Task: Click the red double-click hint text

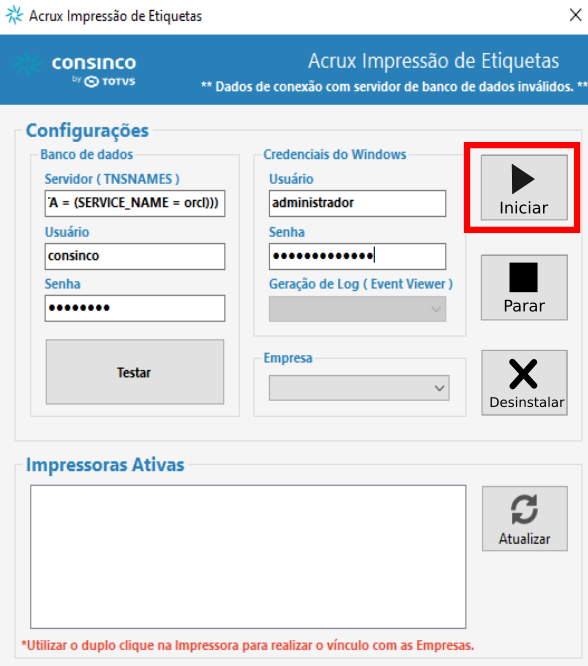Action: tap(248, 645)
